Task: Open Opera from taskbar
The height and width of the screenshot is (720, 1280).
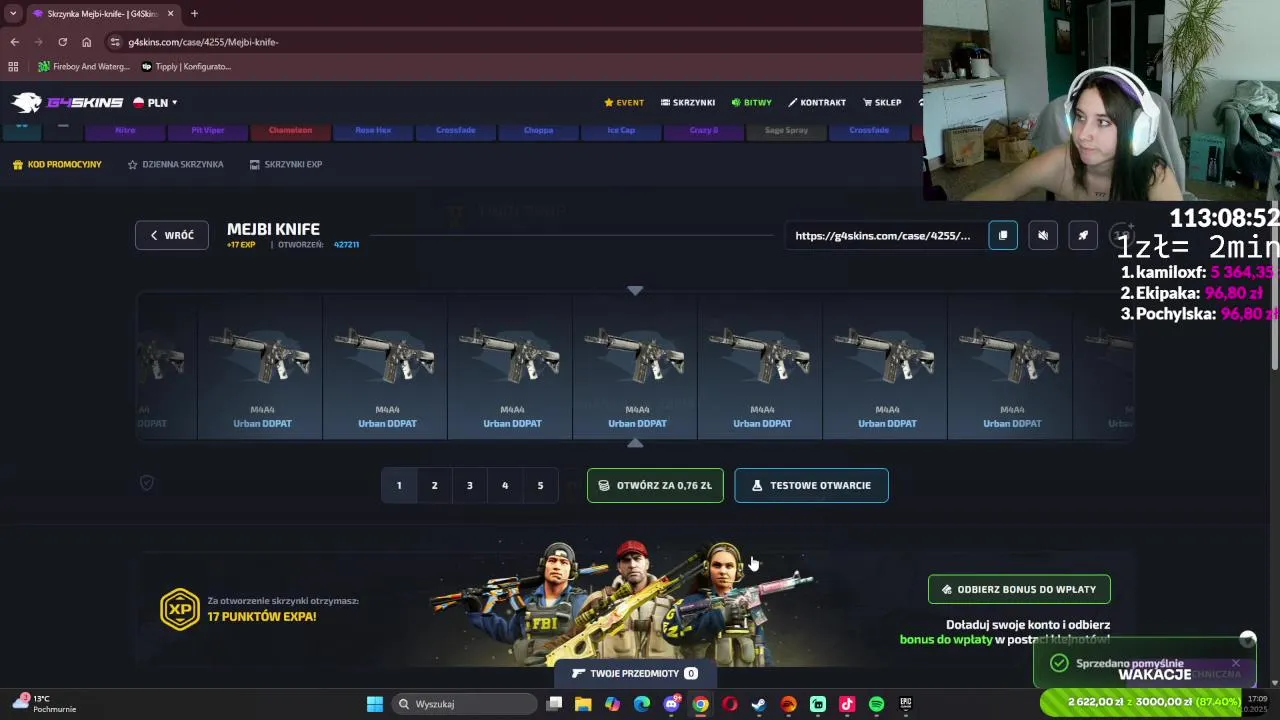Action: (730, 704)
